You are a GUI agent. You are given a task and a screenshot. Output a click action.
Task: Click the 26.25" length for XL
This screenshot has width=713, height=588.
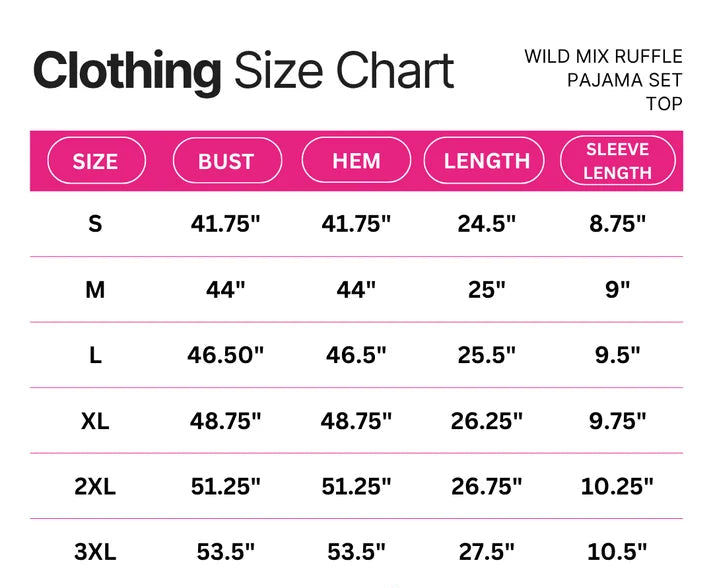pos(487,421)
